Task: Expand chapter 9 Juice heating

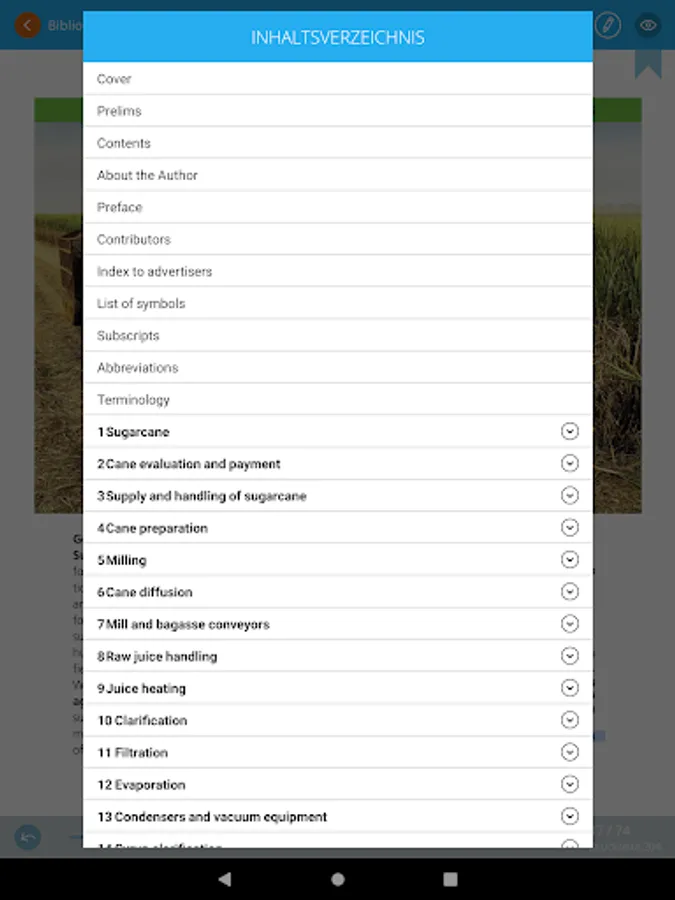Action: (570, 687)
